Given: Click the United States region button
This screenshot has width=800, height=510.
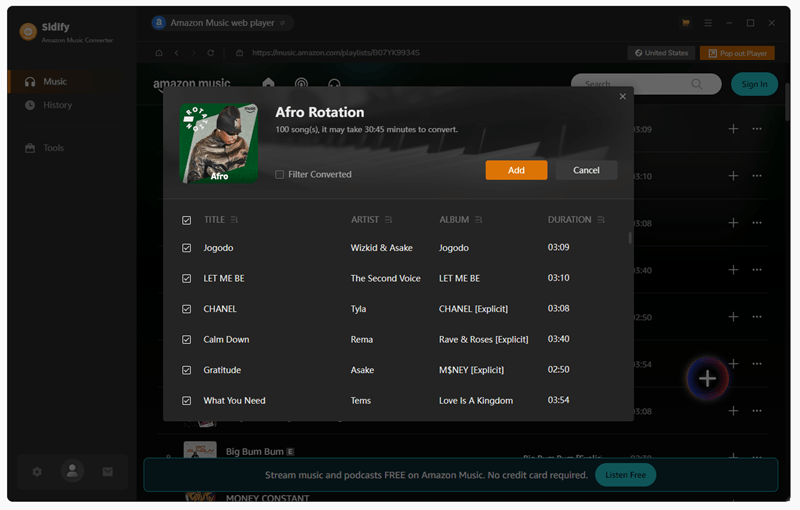Looking at the screenshot, I should coord(661,53).
